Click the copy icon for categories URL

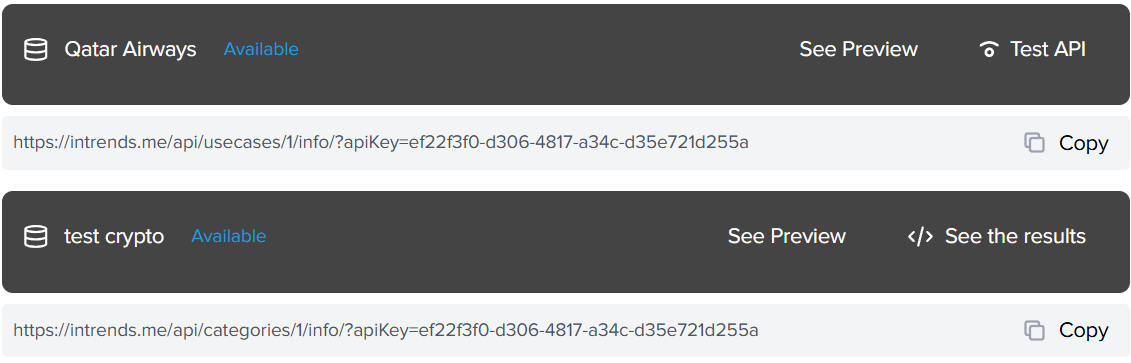point(1034,331)
